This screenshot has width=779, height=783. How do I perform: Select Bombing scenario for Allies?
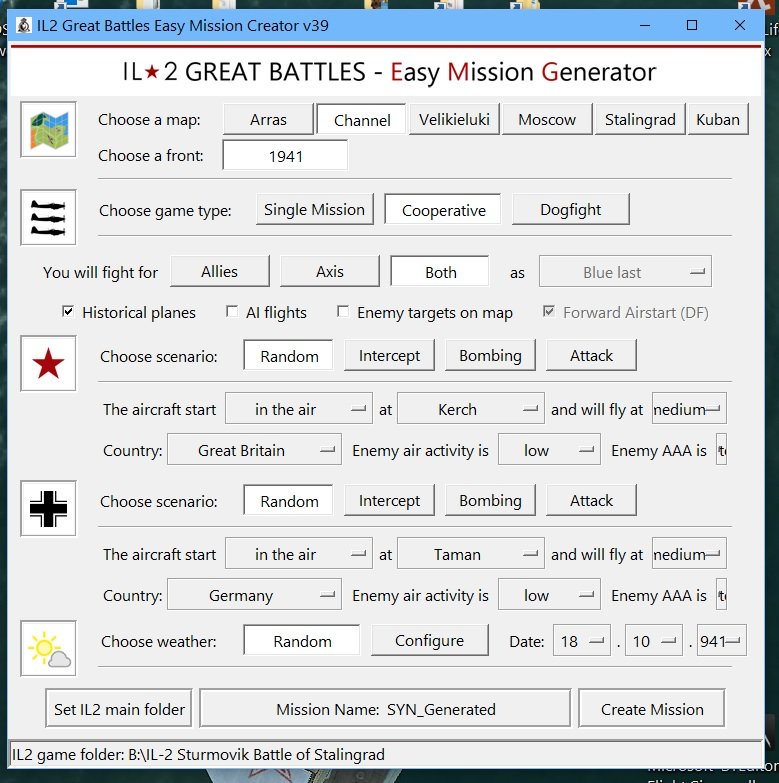(490, 356)
